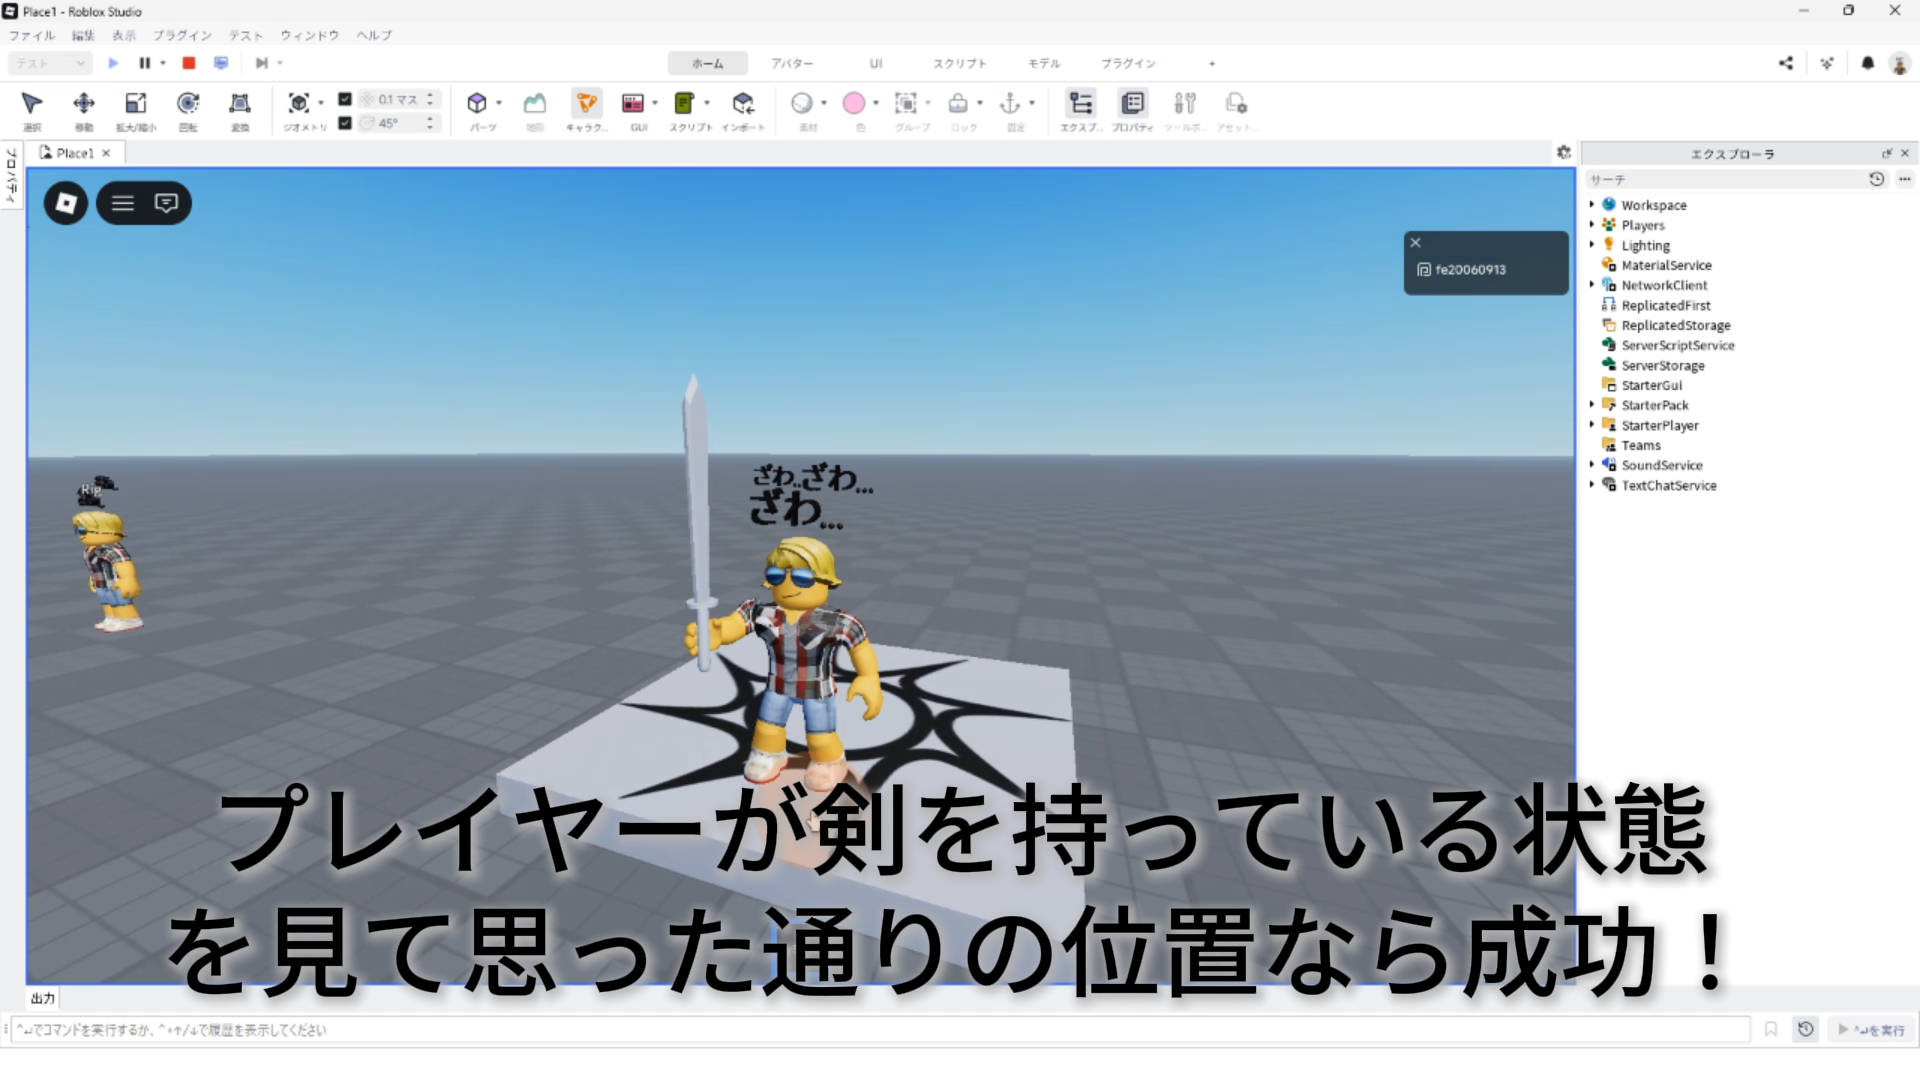The height and width of the screenshot is (1080, 1920).
Task: Select the Rotate tool
Action: pos(188,103)
